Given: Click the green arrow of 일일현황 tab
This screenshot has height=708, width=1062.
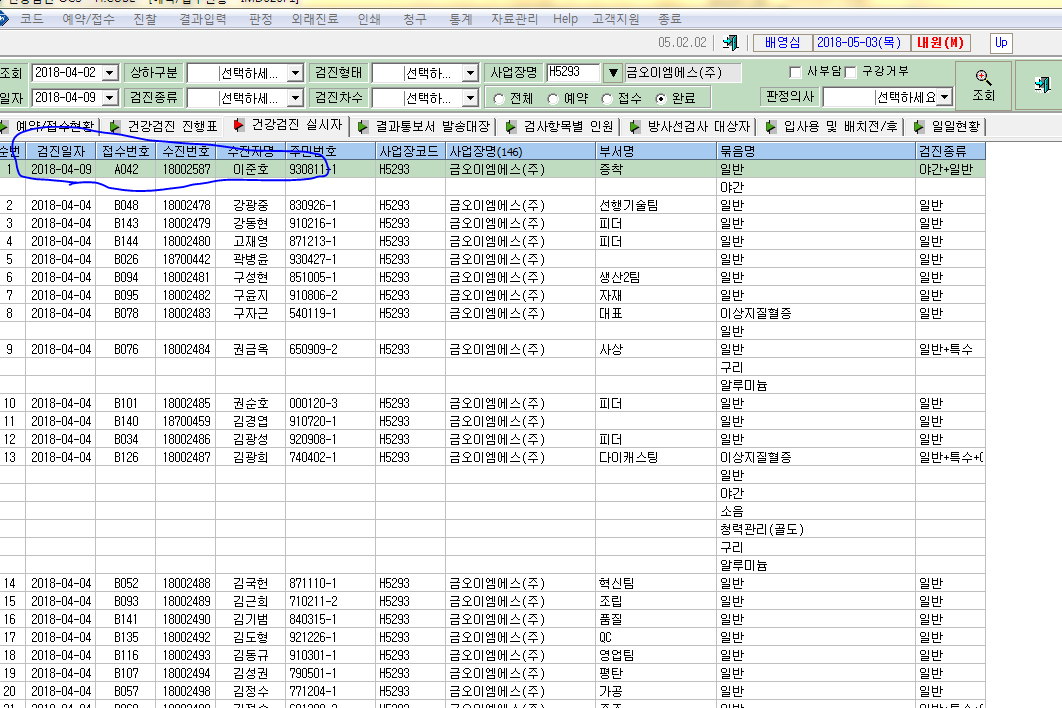Looking at the screenshot, I should click(918, 127).
